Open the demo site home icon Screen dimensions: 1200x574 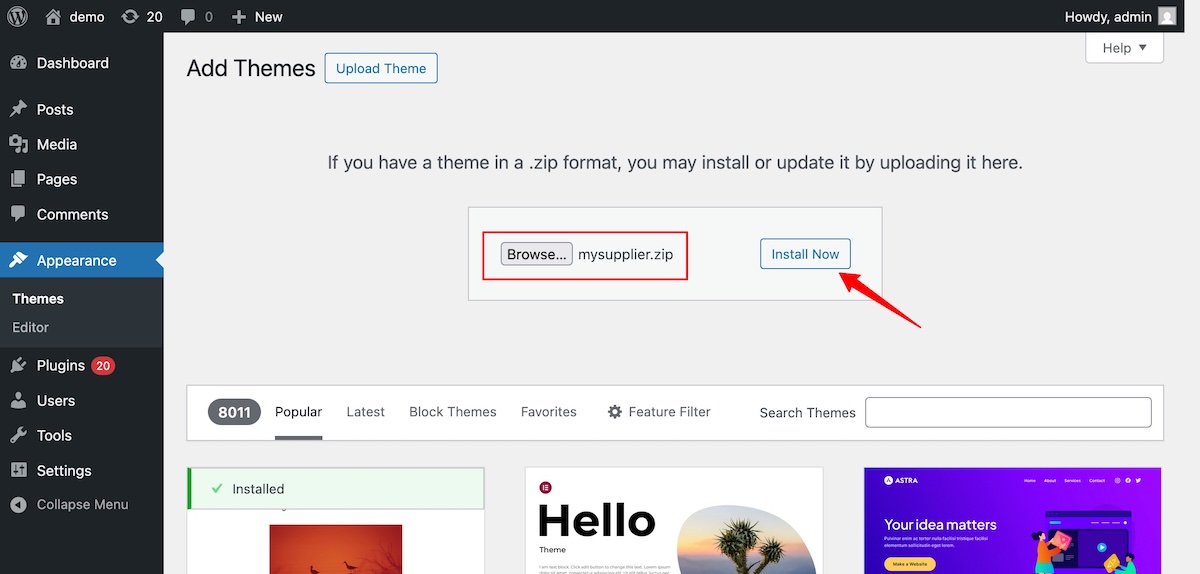(x=54, y=16)
